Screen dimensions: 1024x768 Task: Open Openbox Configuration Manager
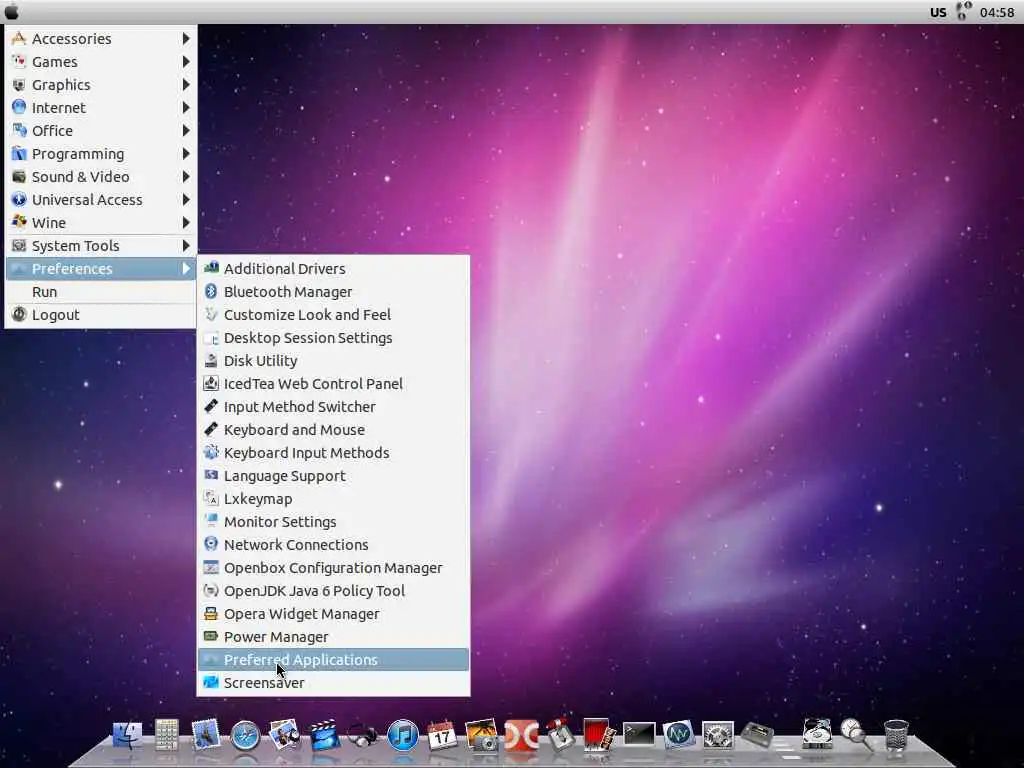pos(333,568)
